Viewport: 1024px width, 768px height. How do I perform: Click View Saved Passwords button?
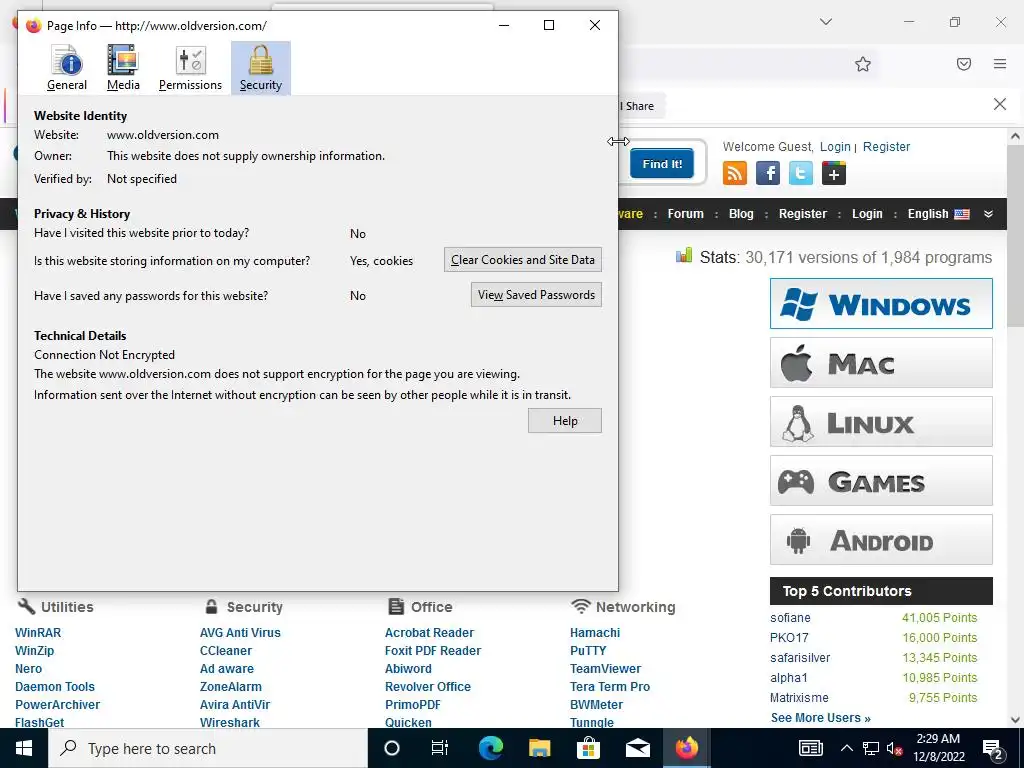(536, 295)
